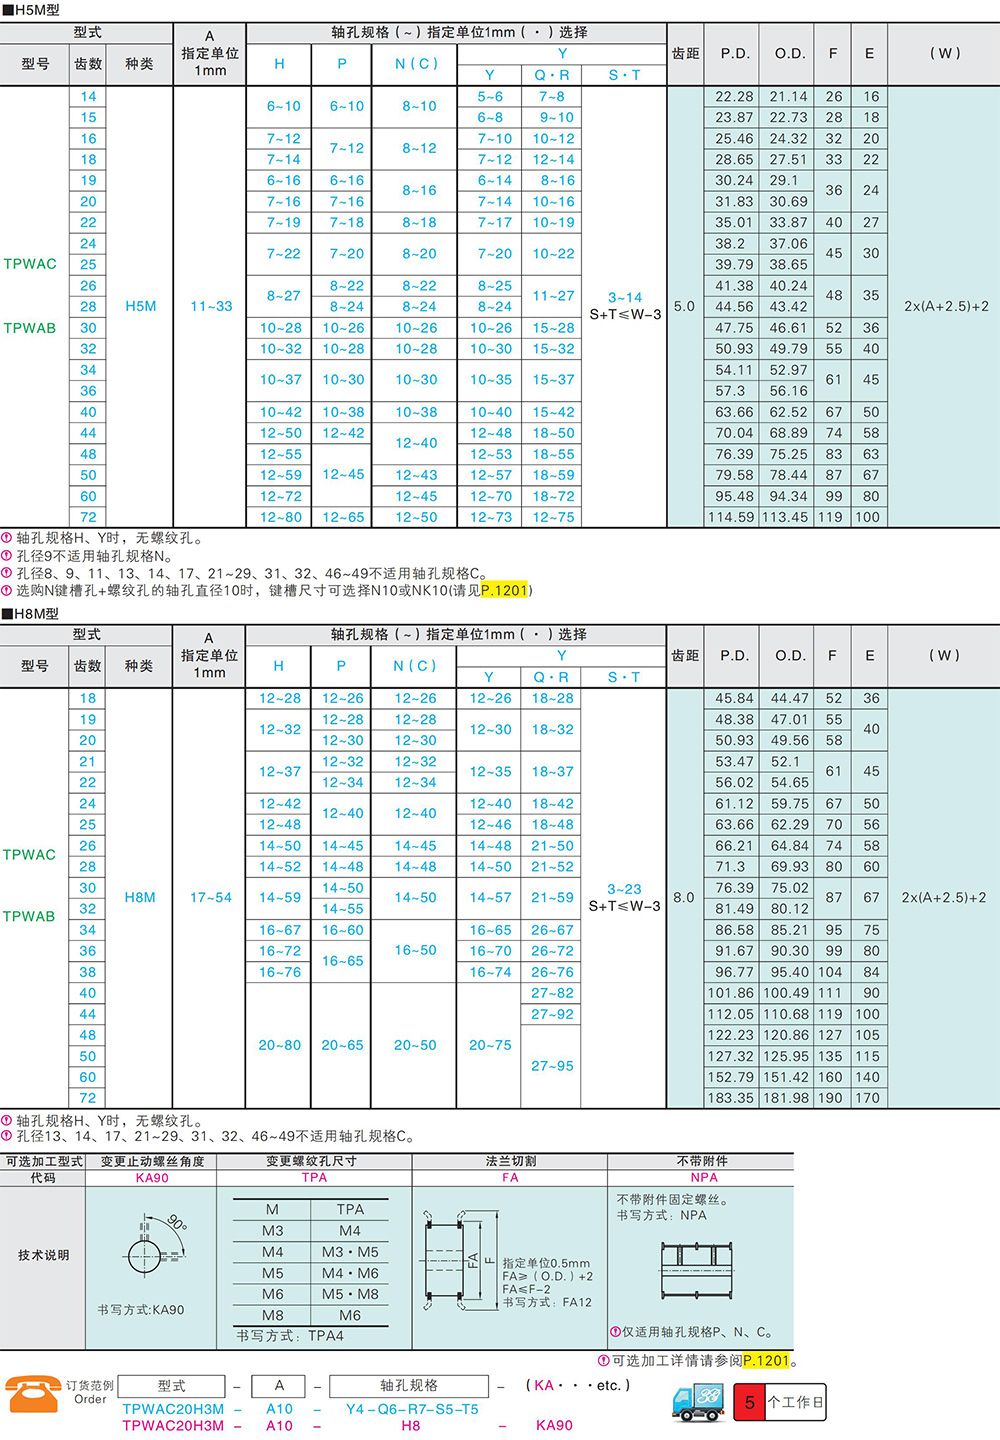Click the text 书写方式: TPA4
The width and height of the screenshot is (1000, 1440).
pos(290,1335)
